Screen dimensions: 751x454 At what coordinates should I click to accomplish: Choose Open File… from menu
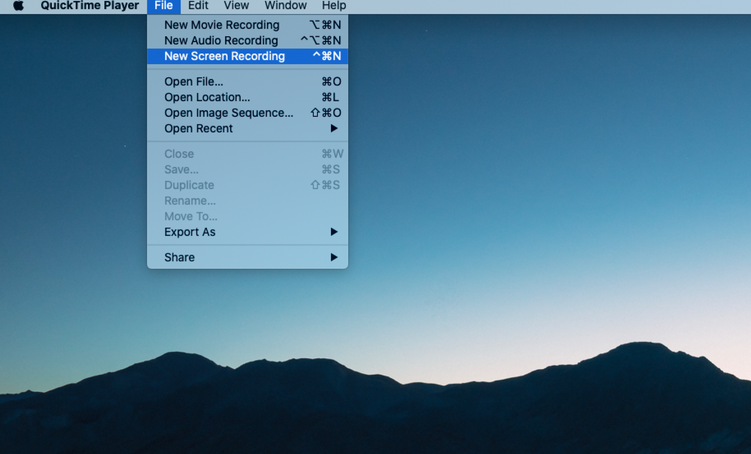pyautogui.click(x=248, y=81)
